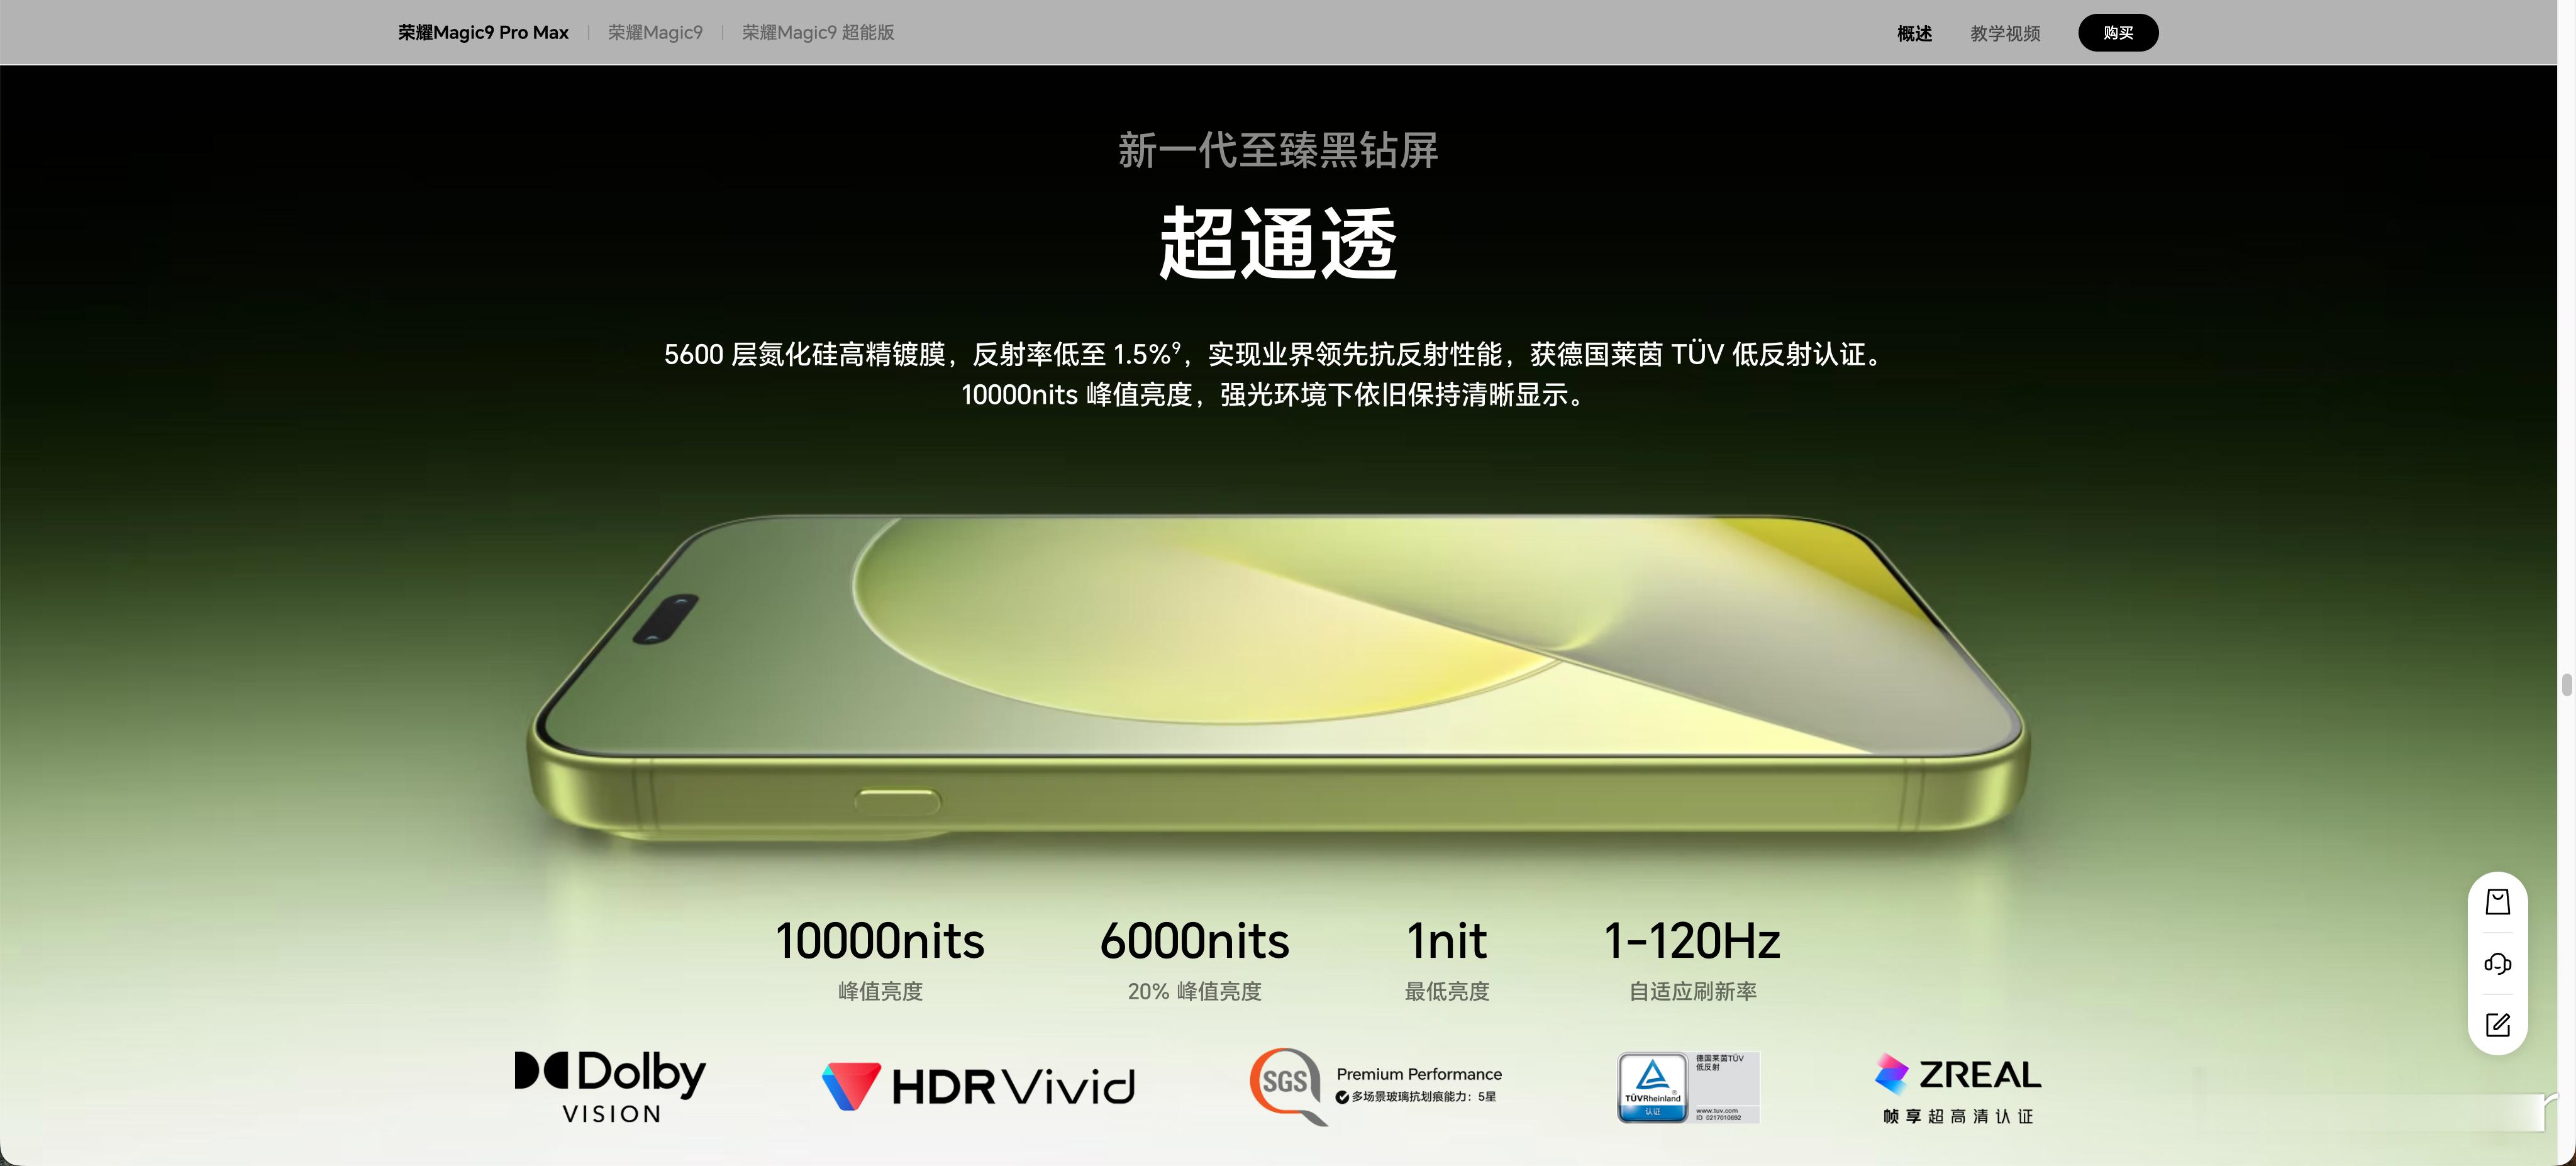Click the 1nit minimum brightness value

click(x=1447, y=941)
